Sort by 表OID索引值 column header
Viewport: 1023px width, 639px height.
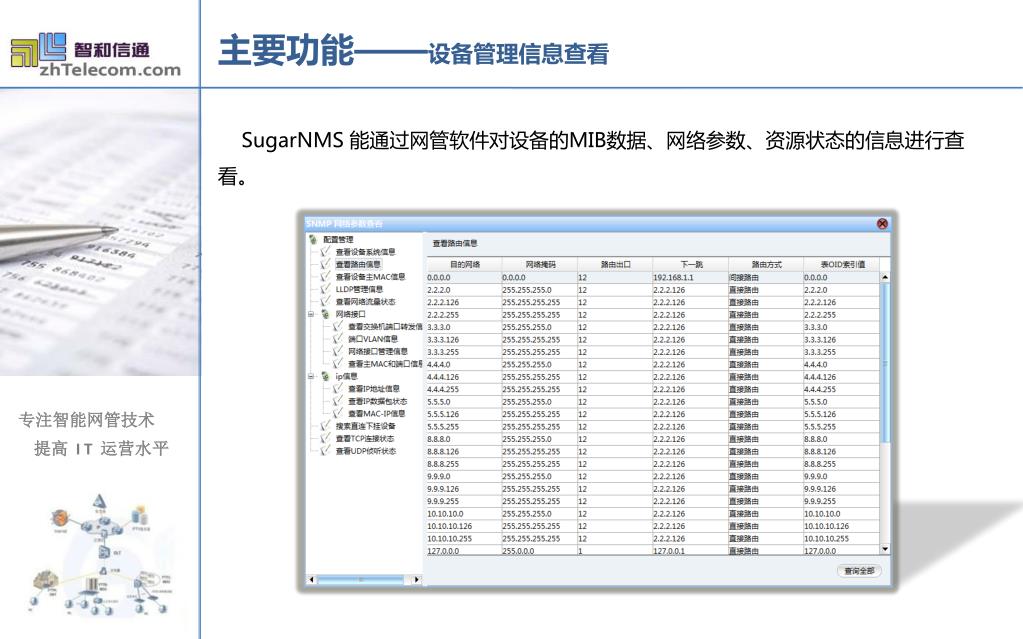tap(842, 264)
